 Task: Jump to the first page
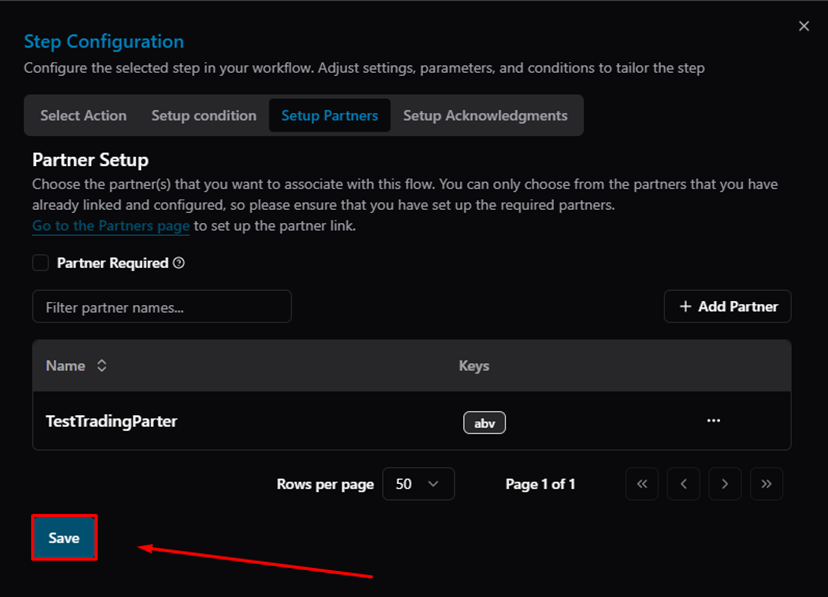click(x=642, y=484)
